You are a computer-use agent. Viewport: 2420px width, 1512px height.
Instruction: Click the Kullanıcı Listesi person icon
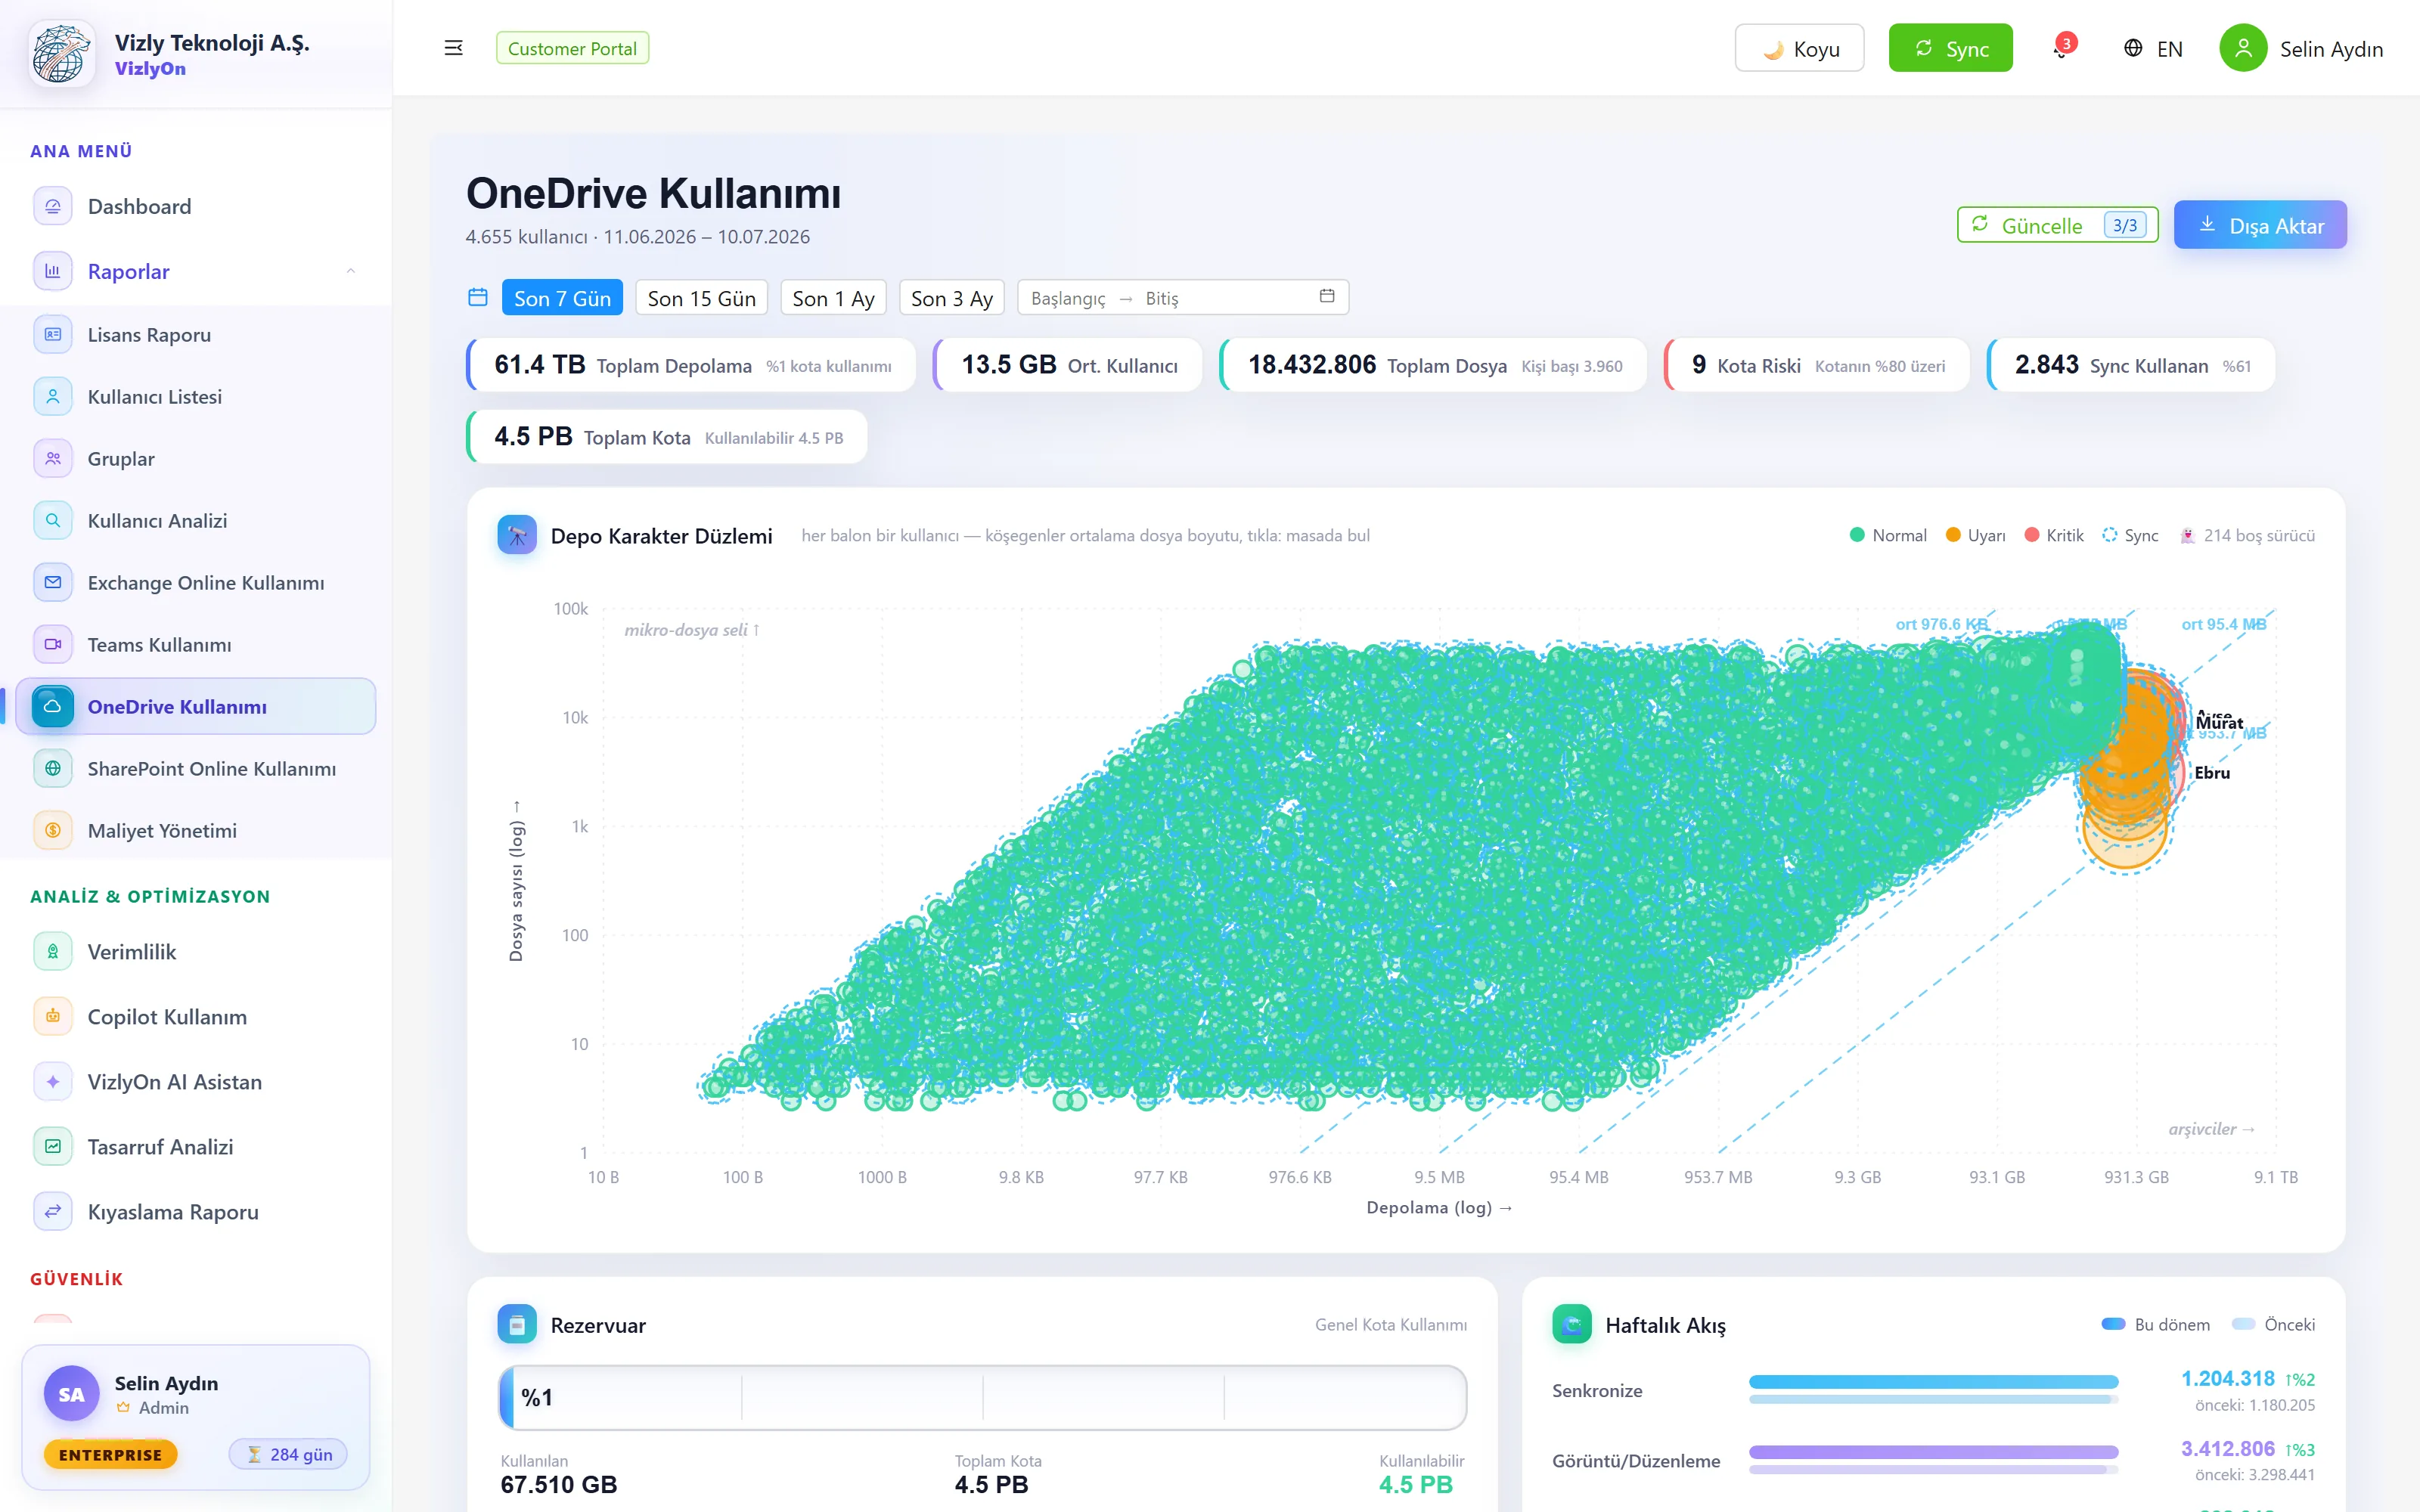[53, 396]
